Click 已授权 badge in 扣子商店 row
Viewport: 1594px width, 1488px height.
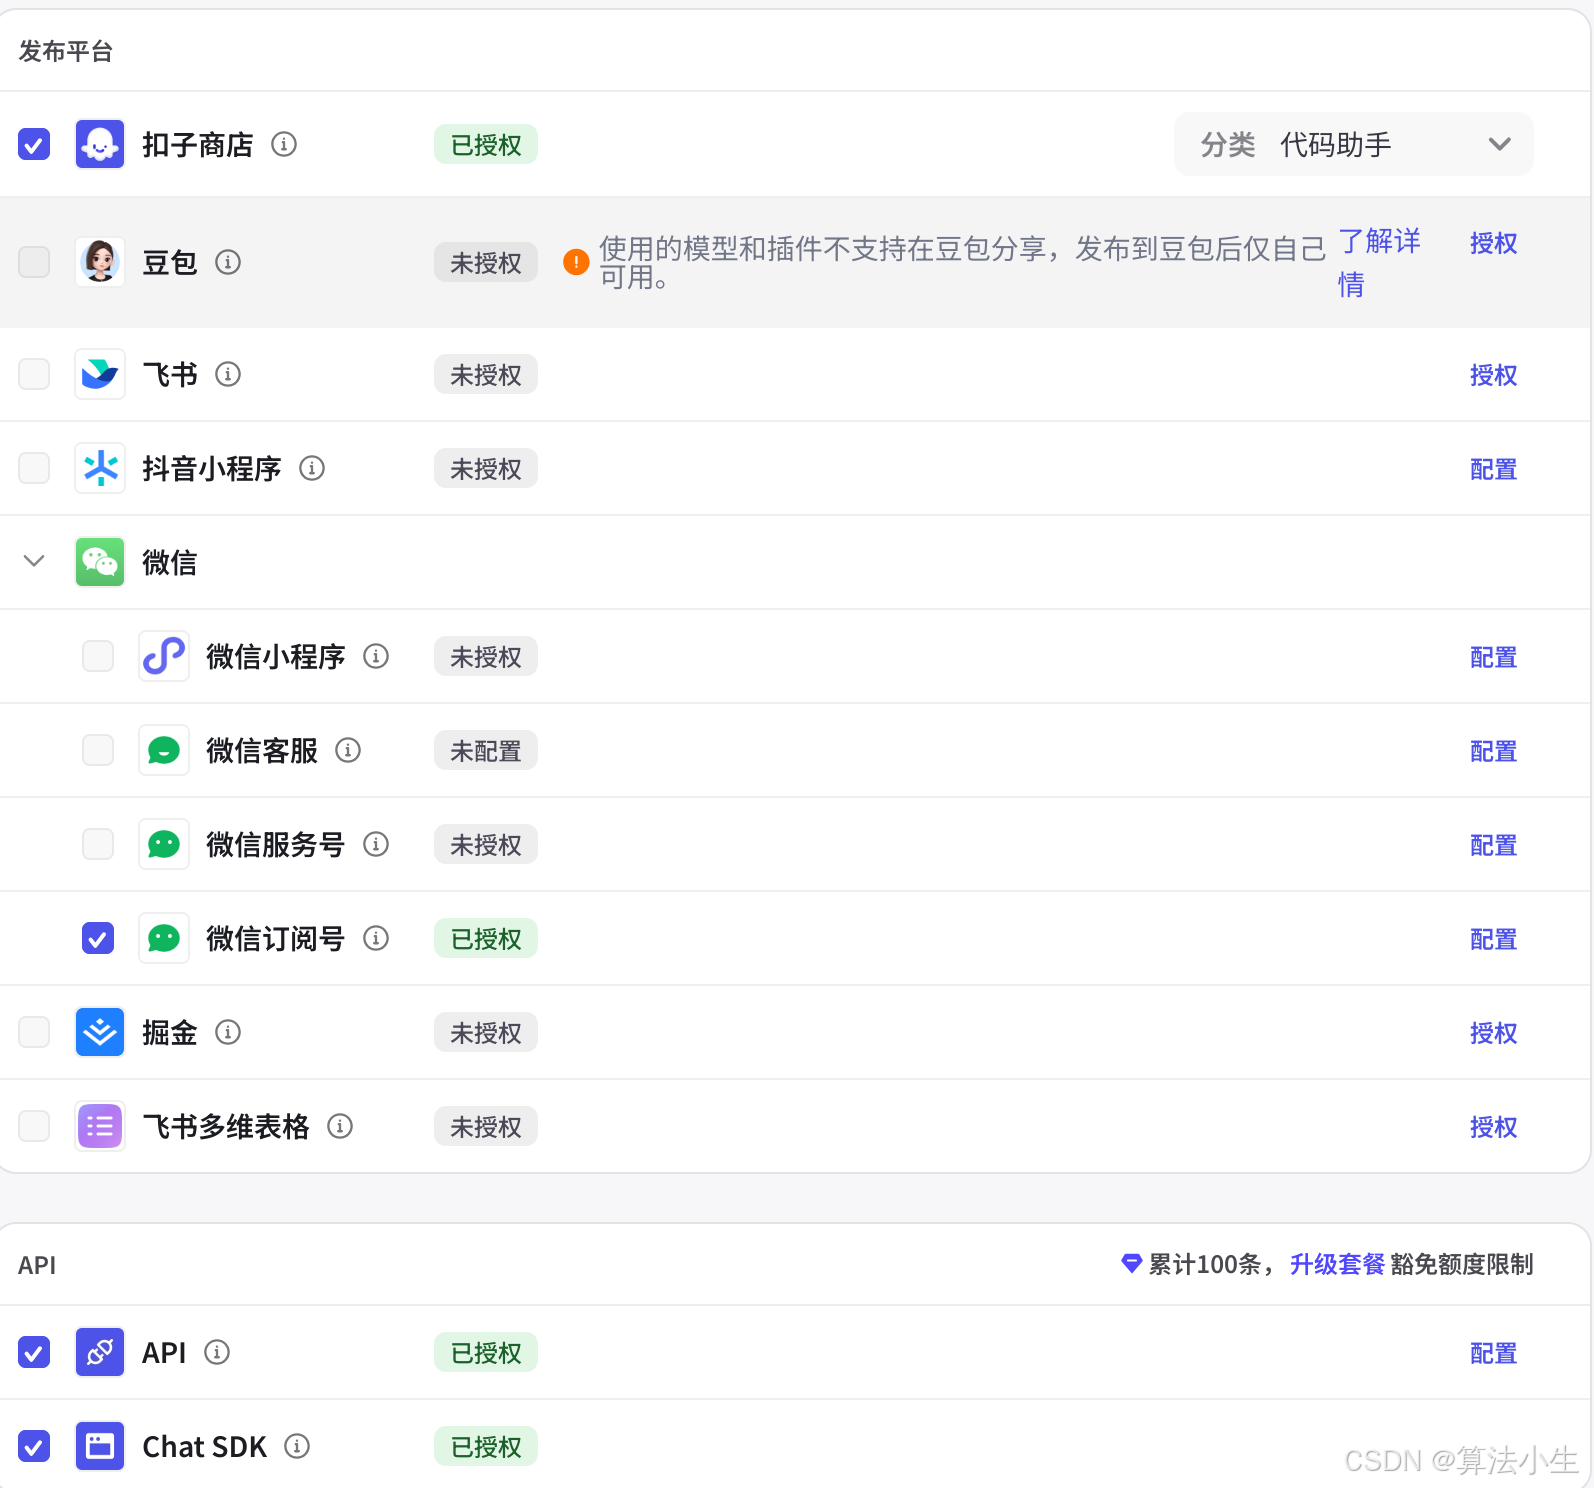coord(486,144)
